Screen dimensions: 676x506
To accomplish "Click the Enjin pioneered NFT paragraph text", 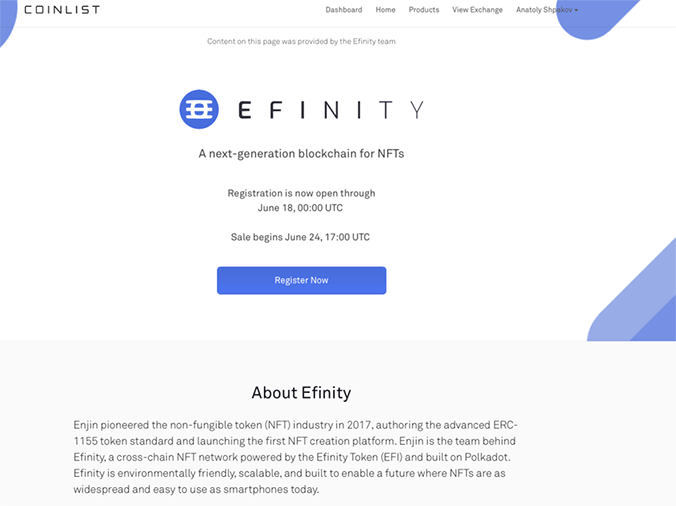I will (x=300, y=458).
